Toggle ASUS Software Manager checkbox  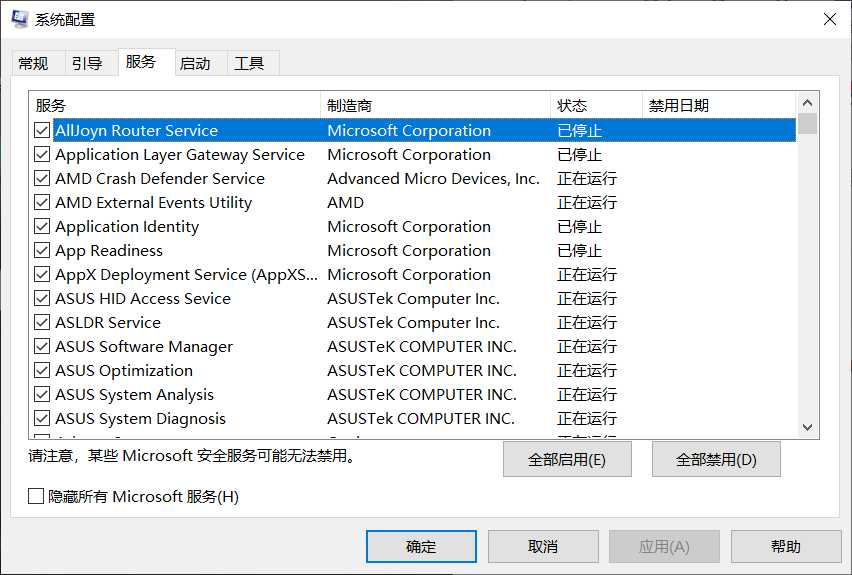(42, 346)
